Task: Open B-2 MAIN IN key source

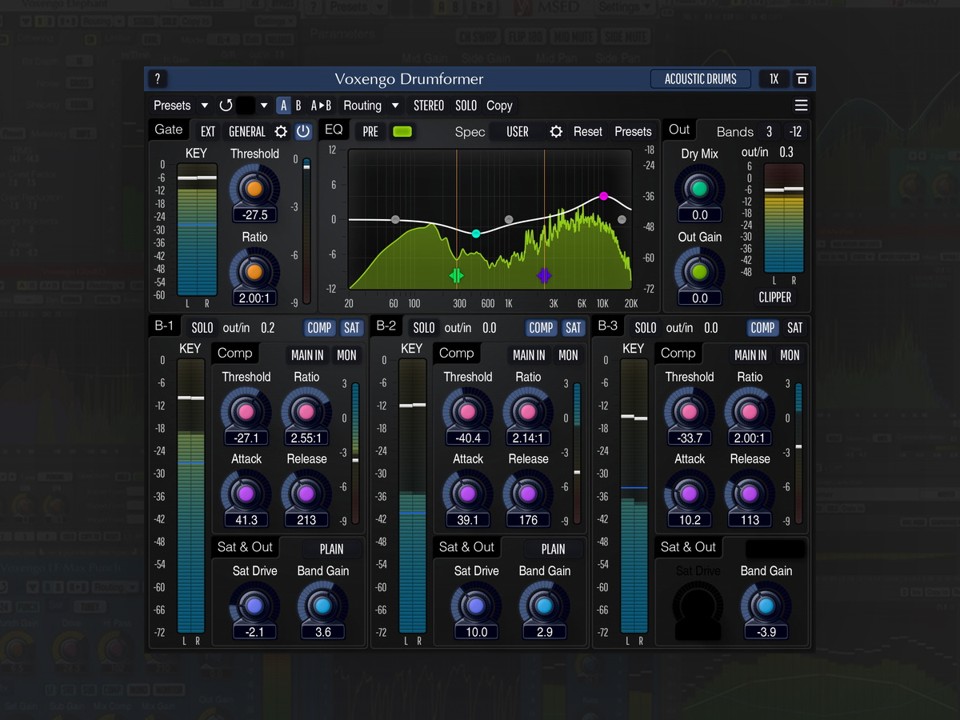Action: pos(529,355)
